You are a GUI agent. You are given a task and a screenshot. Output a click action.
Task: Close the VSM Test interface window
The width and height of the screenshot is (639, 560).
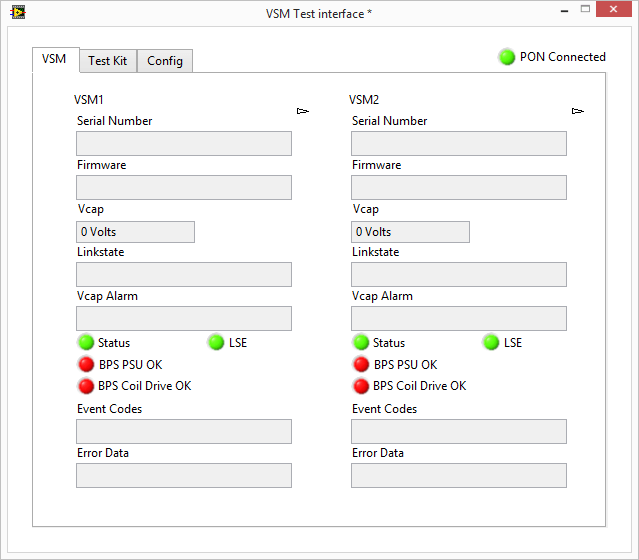click(x=613, y=9)
